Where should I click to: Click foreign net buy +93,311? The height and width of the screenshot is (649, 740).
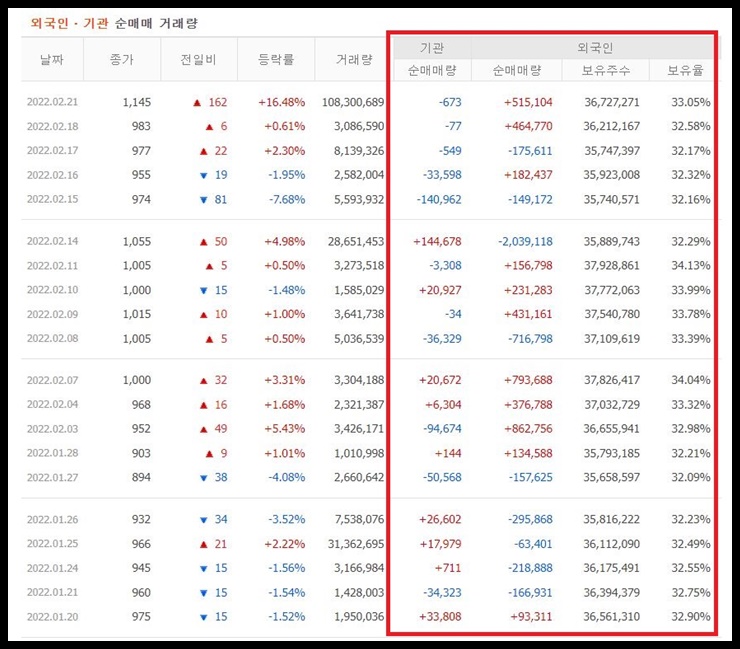coord(531,617)
